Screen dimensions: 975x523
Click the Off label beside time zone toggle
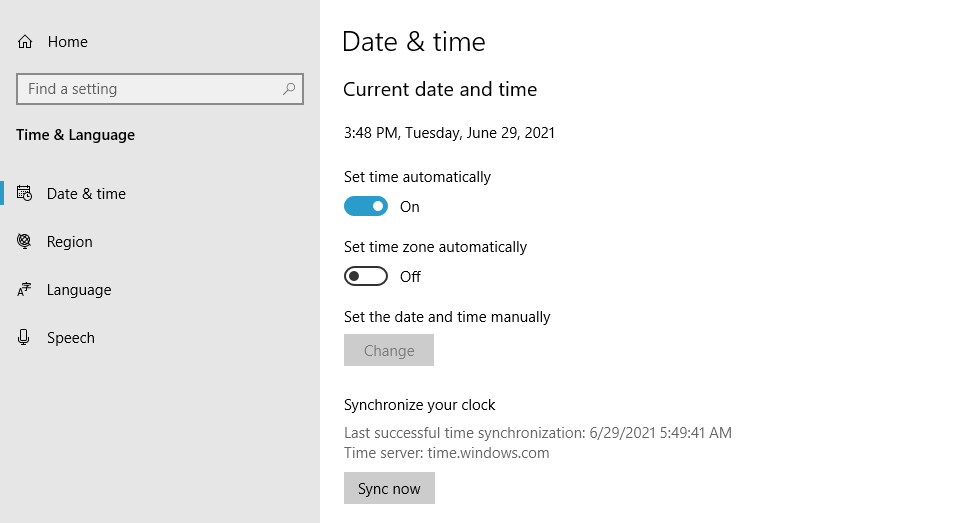pyautogui.click(x=410, y=277)
